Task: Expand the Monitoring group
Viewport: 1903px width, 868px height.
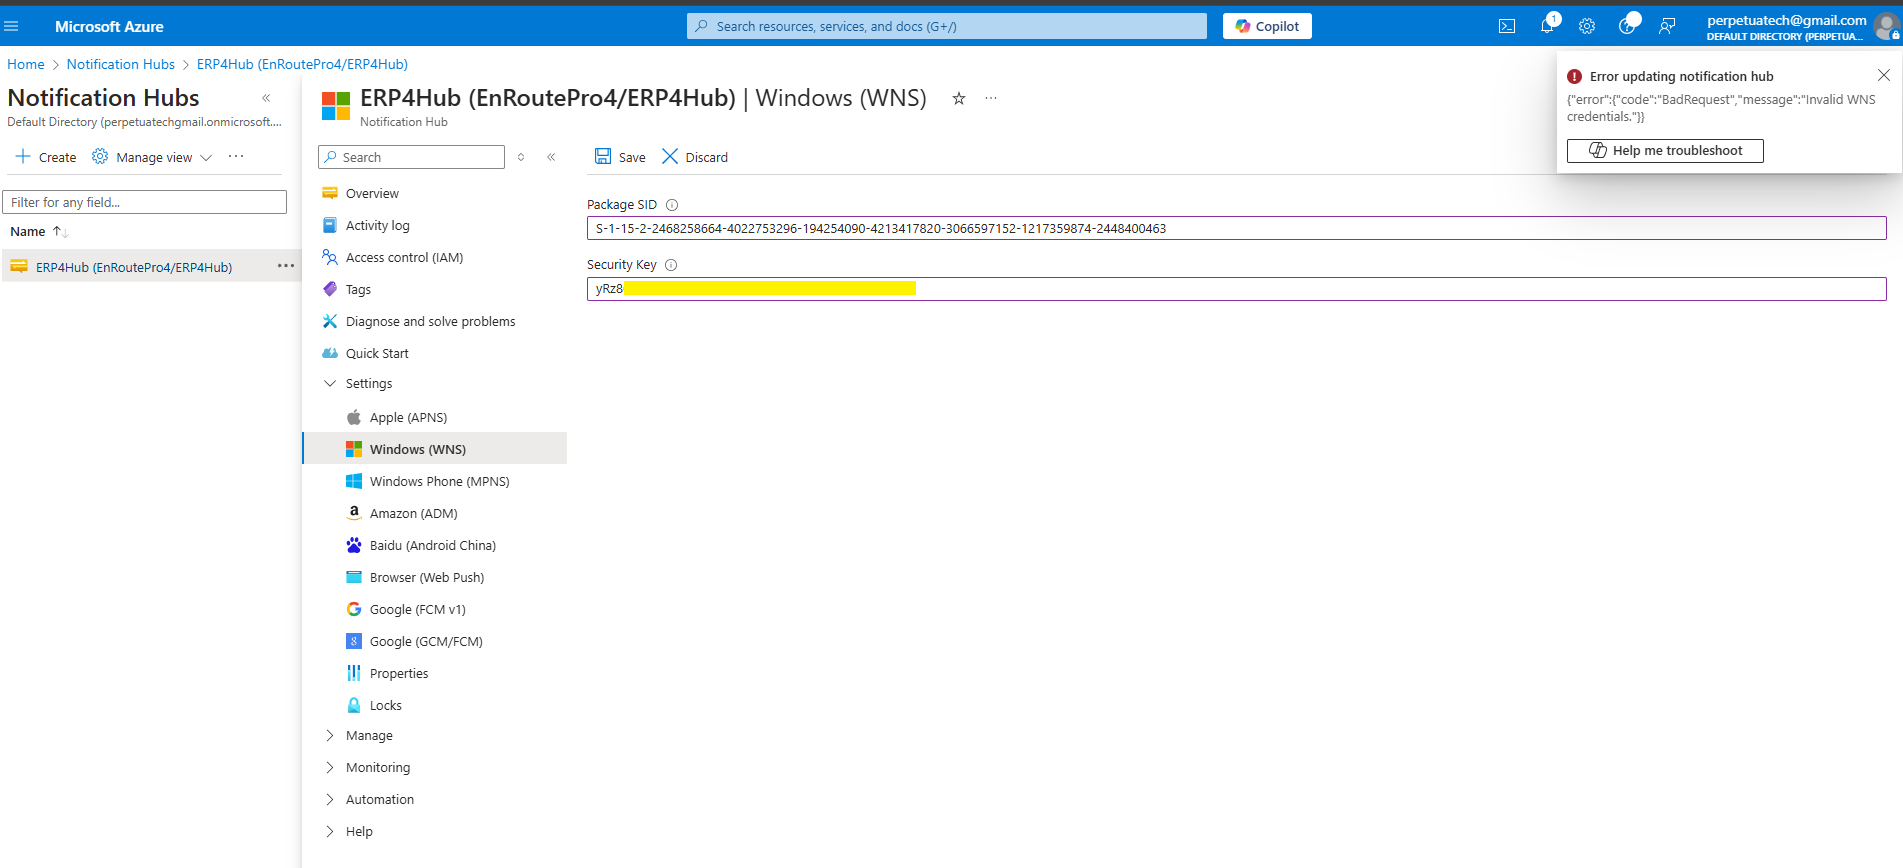Action: coord(377,767)
